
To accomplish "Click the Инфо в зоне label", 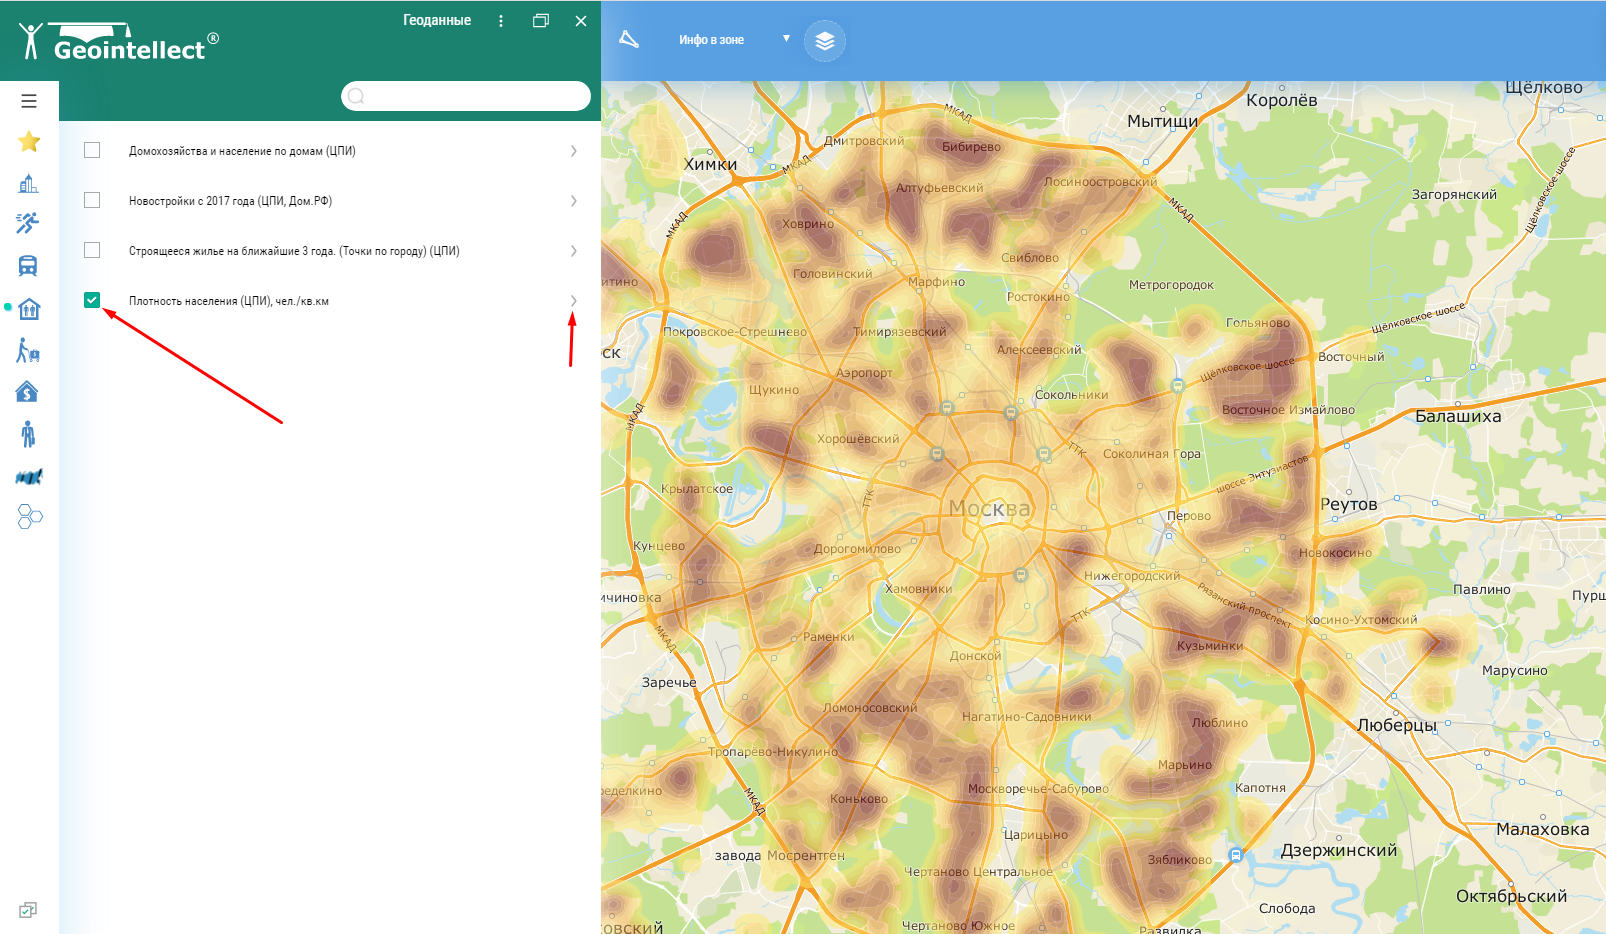I will [711, 40].
